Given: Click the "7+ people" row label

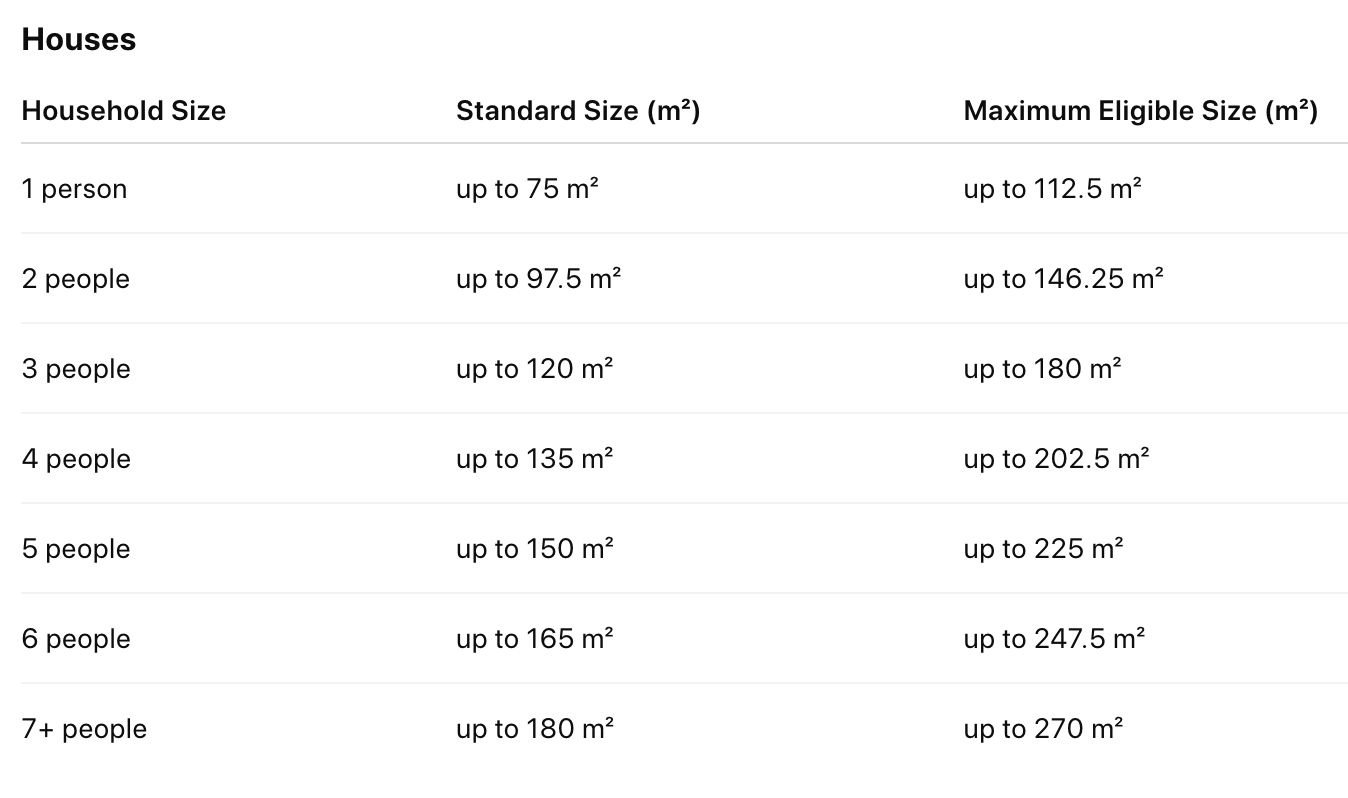Looking at the screenshot, I should pos(84,729).
